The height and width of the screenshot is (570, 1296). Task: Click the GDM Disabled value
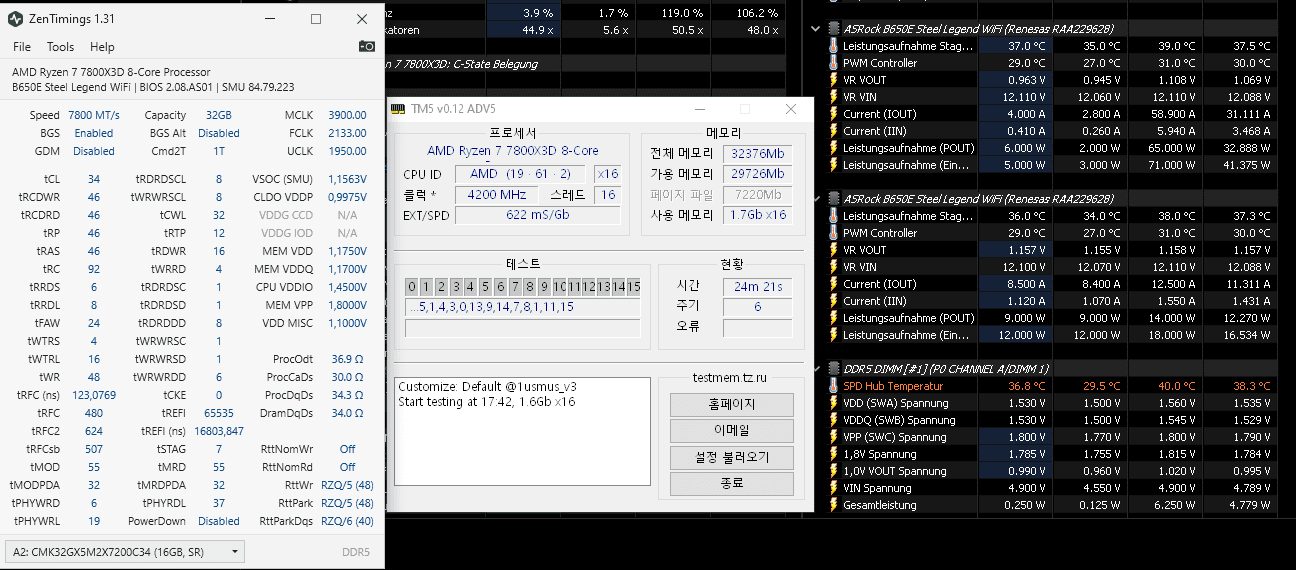point(94,151)
